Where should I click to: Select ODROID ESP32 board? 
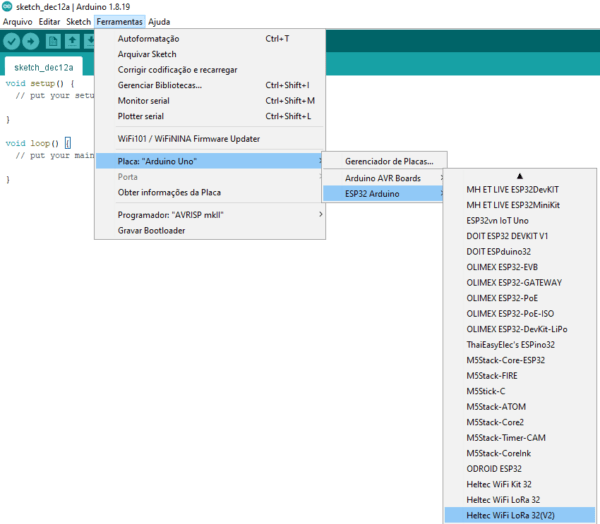[520, 468]
